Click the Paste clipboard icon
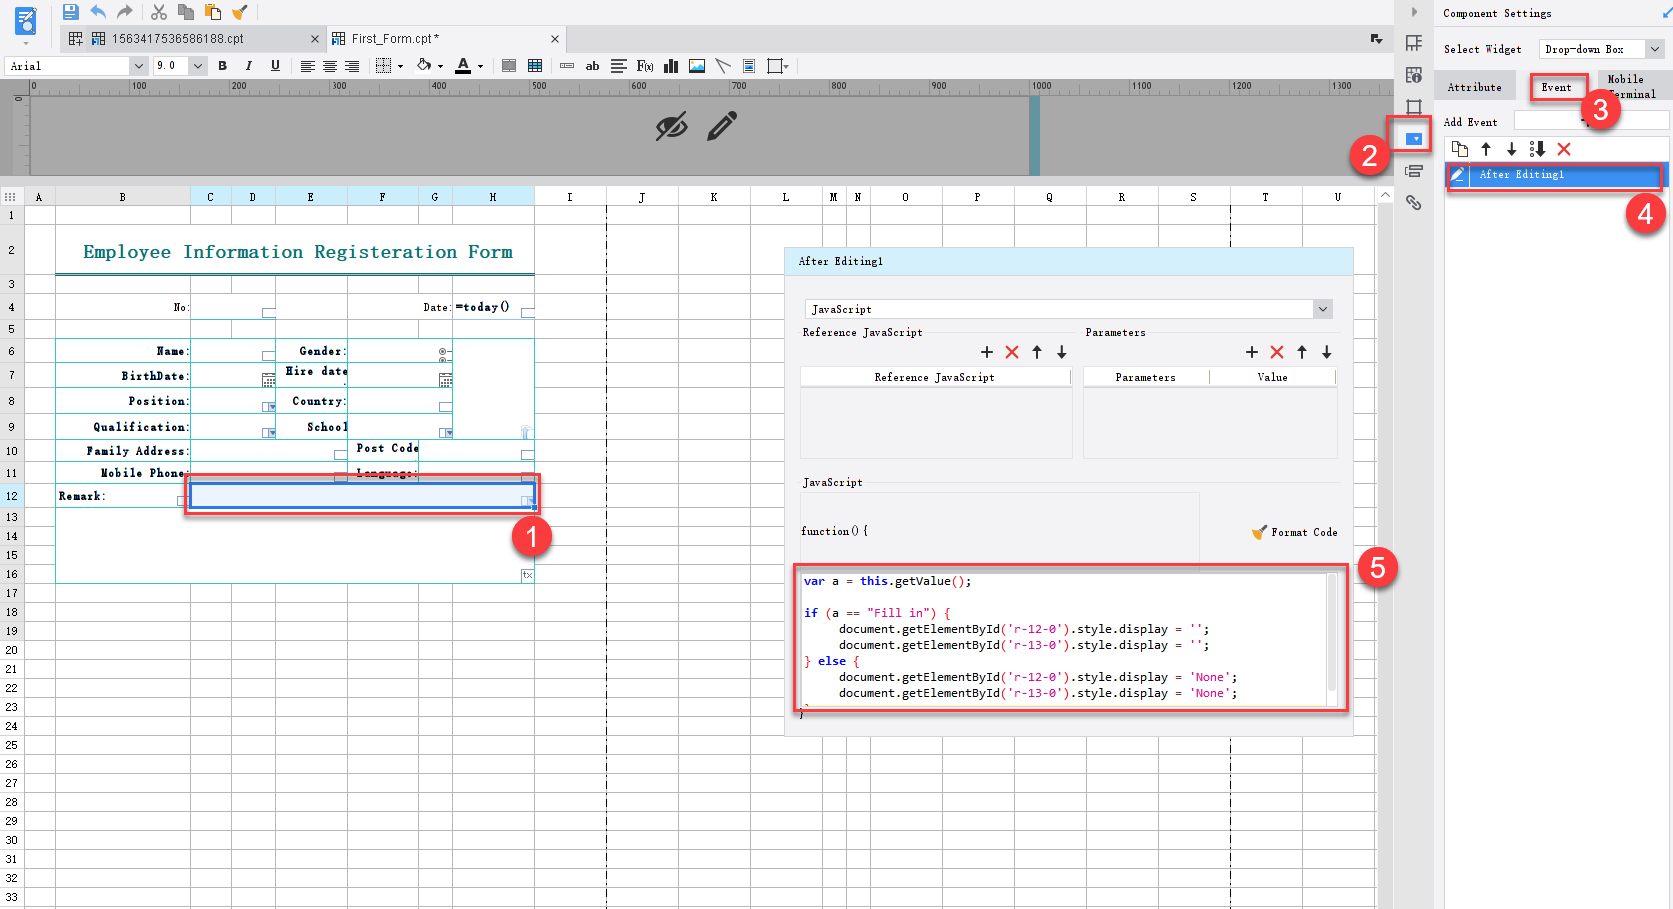Image resolution: width=1673 pixels, height=909 pixels. [x=213, y=12]
